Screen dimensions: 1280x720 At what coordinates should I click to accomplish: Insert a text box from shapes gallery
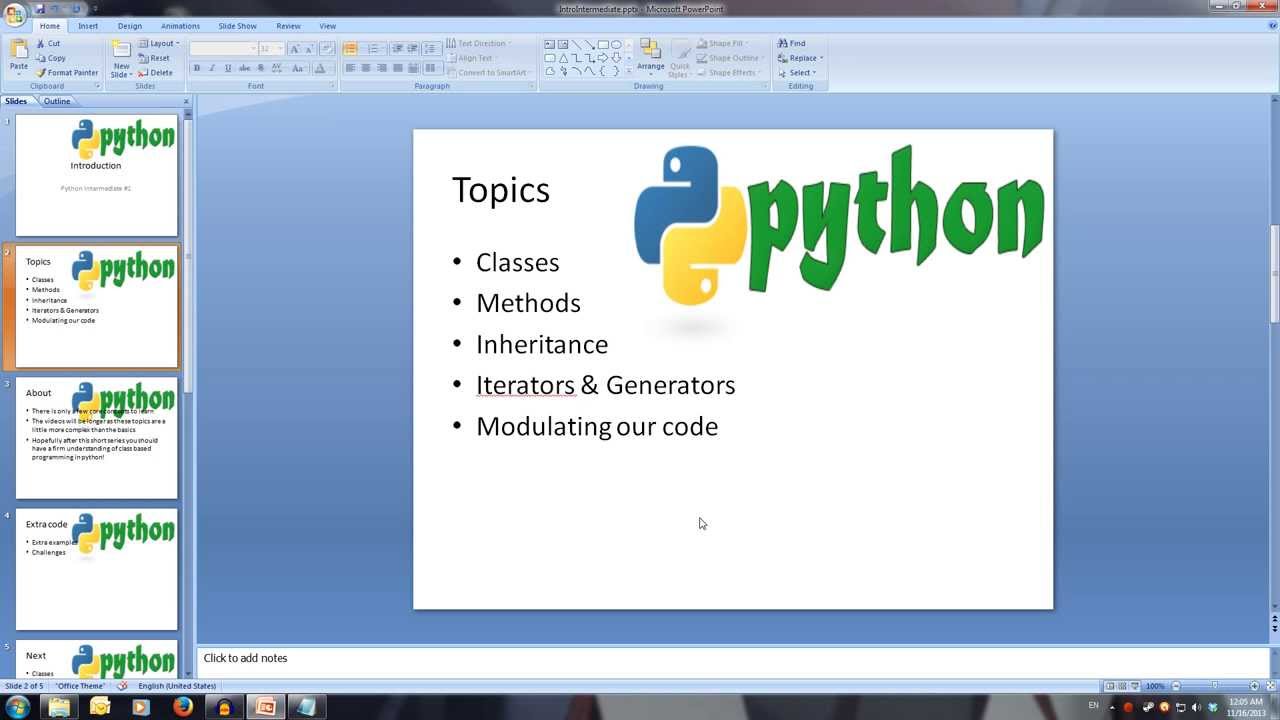click(549, 45)
